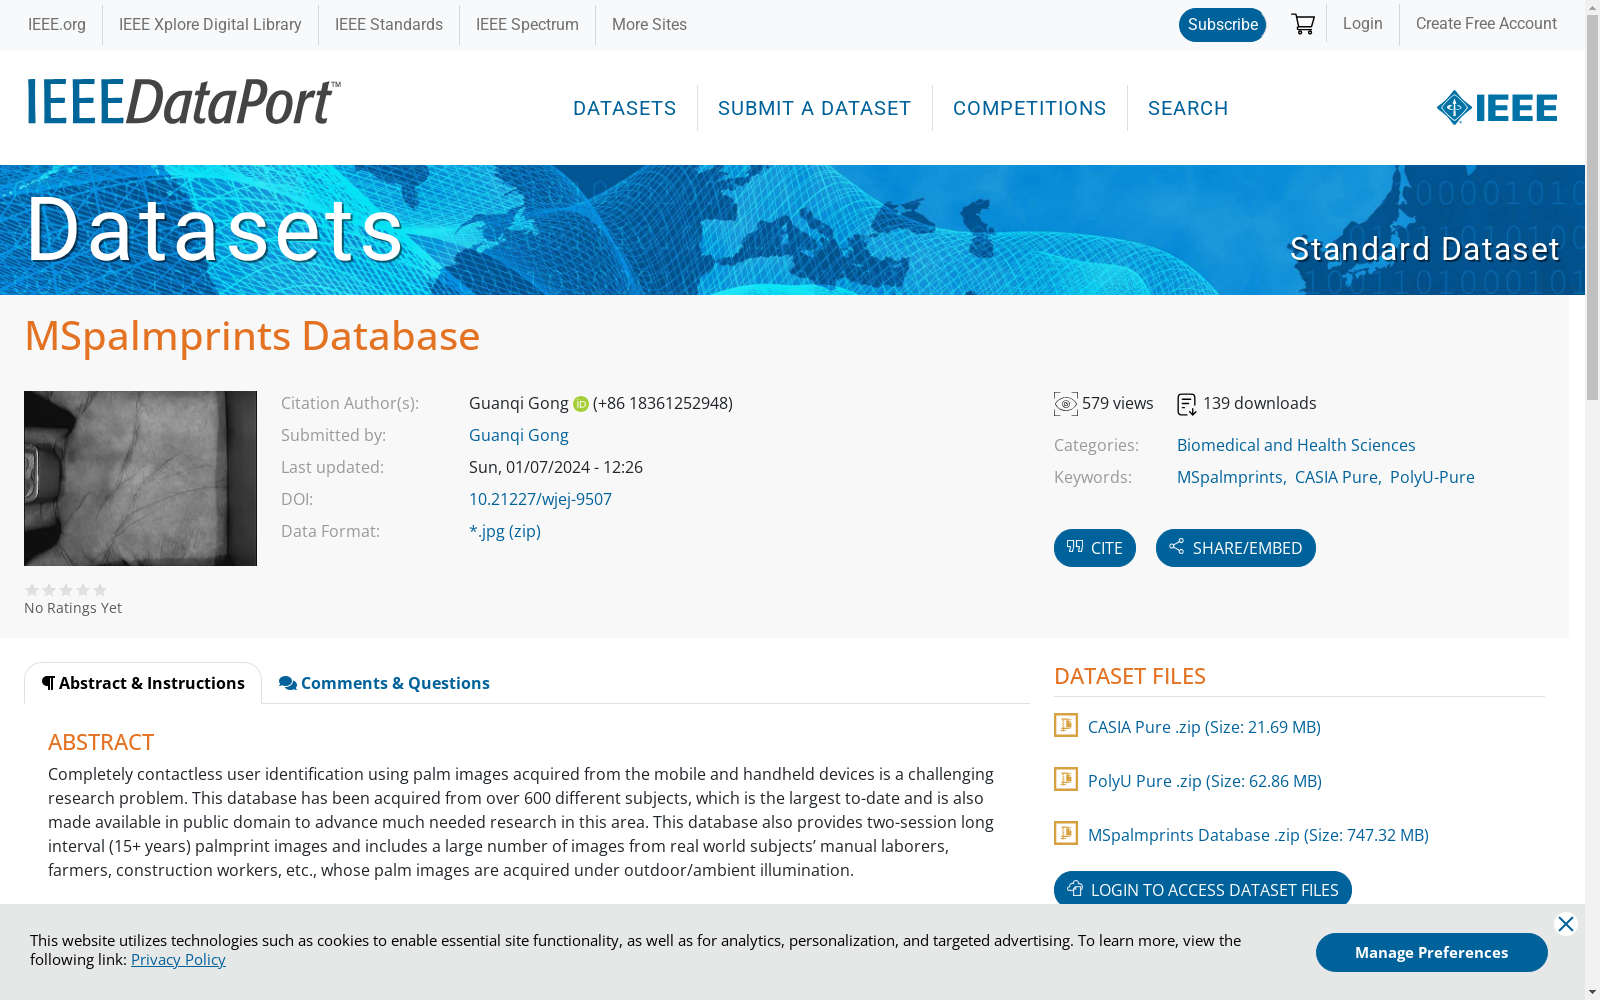Click the MSpalmprints keyword
1600x1000 pixels.
(x=1230, y=477)
